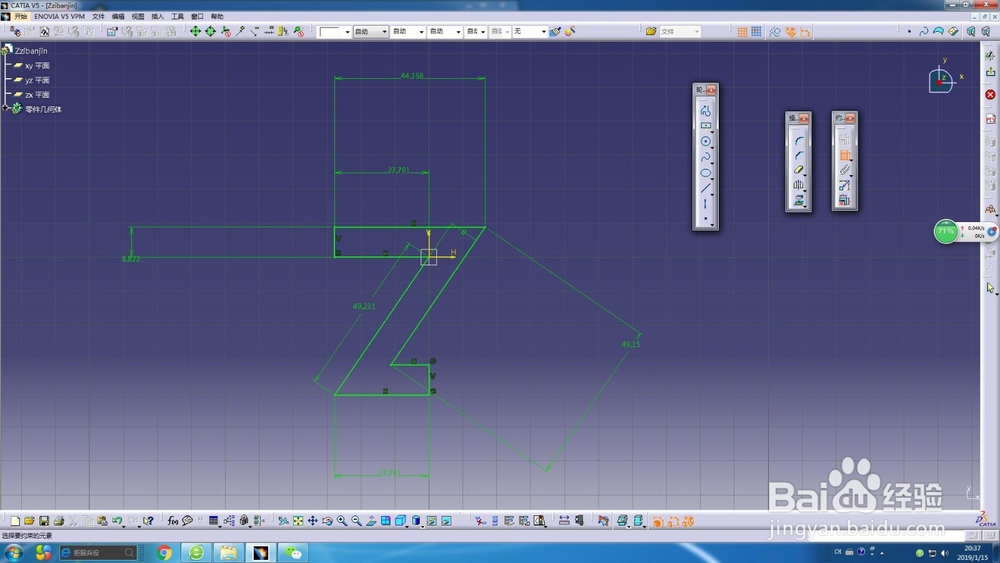Open the 插入 menu
Image resolution: width=1000 pixels, height=563 pixels.
[x=158, y=16]
